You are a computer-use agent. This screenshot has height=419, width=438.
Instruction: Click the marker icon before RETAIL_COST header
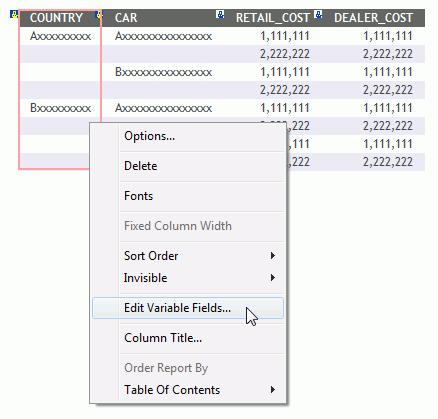[x=220, y=14]
